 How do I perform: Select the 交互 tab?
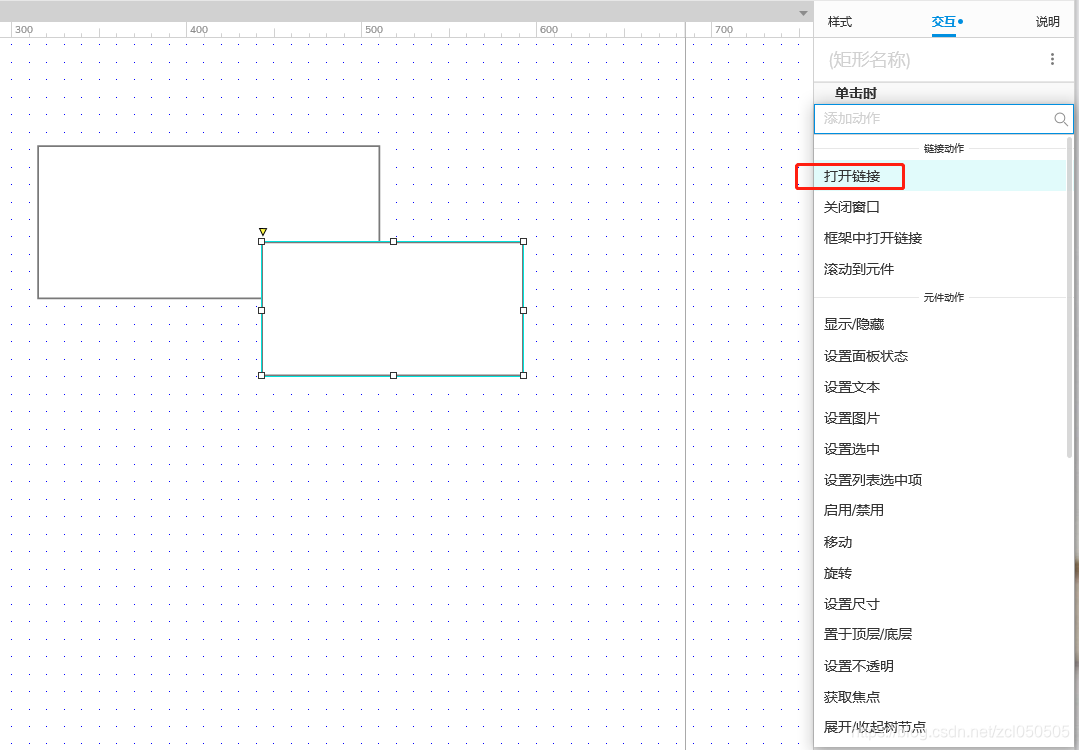click(x=943, y=21)
